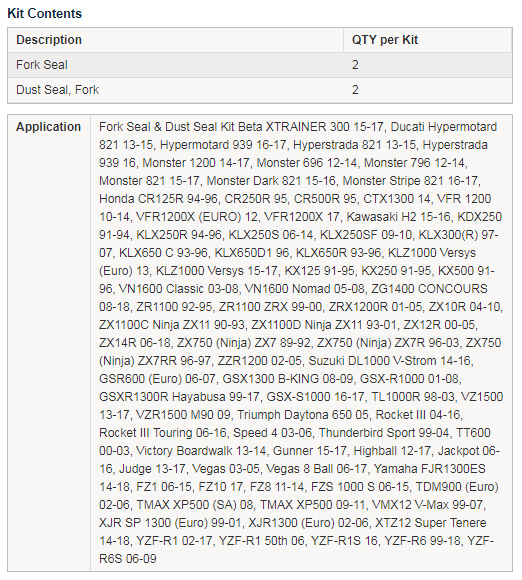522x580 pixels.
Task: Click the GSXR1300R Hayabusa 99-17 entry
Action: pyautogui.click(x=179, y=397)
